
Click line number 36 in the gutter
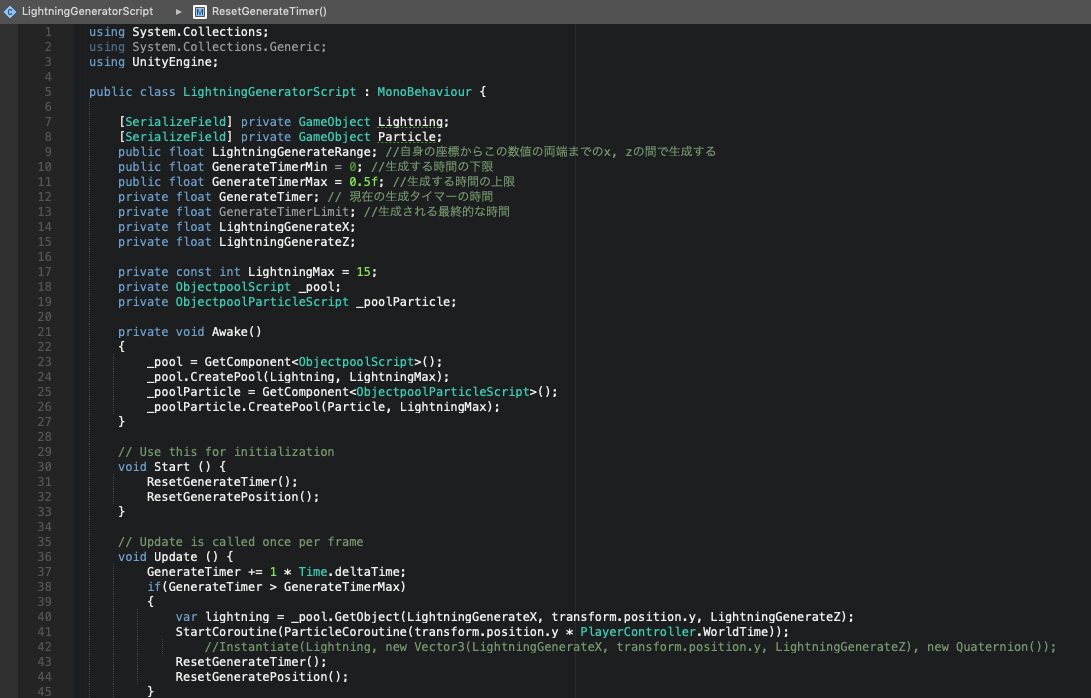[x=44, y=557]
